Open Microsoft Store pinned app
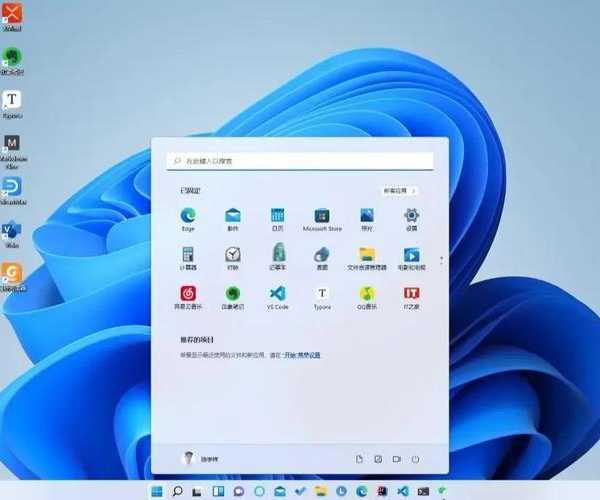The image size is (600, 500). coord(322,216)
